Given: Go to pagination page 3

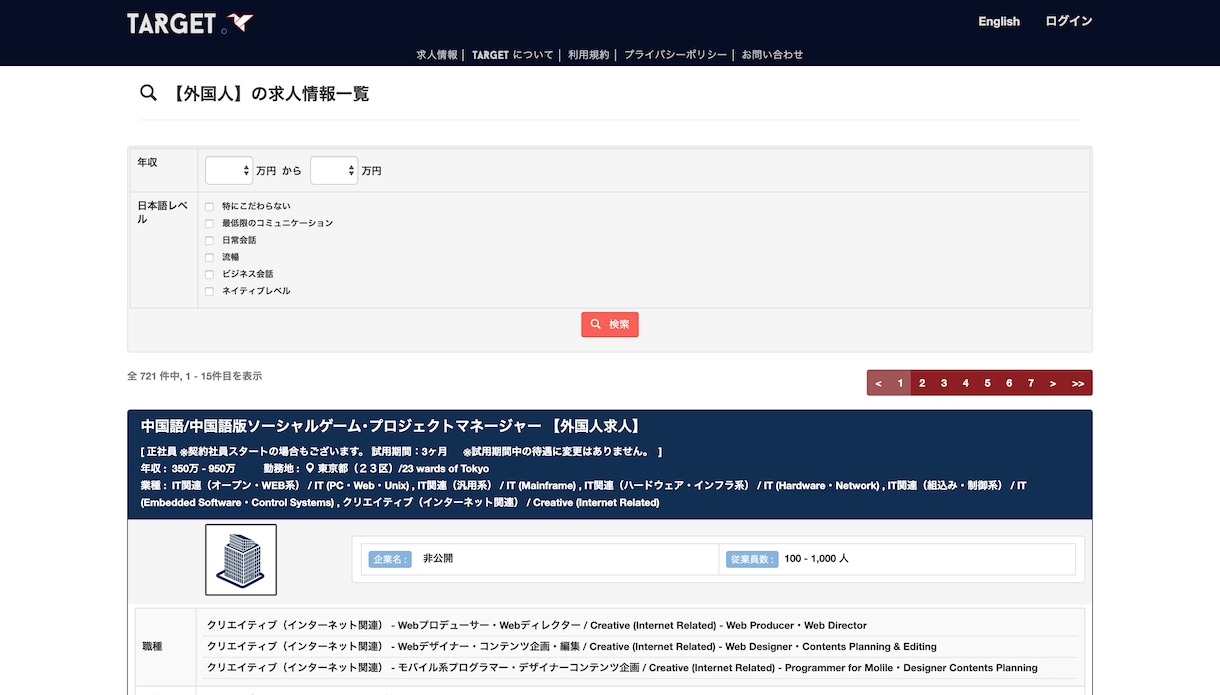Looking at the screenshot, I should point(944,383).
